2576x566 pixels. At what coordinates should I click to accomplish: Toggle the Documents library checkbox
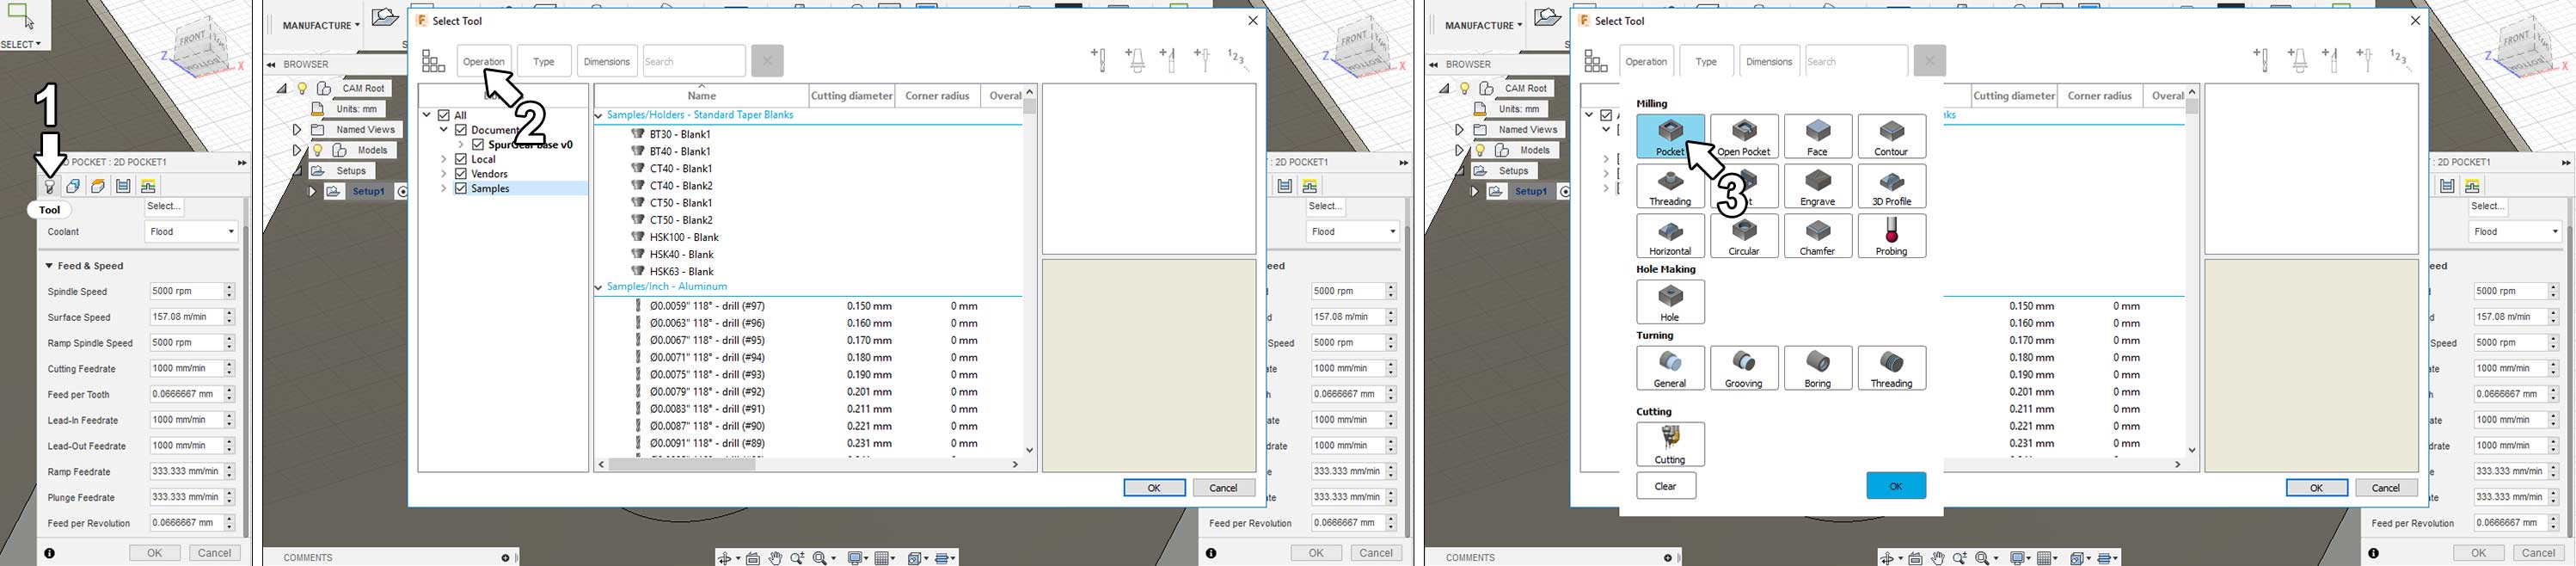461,130
